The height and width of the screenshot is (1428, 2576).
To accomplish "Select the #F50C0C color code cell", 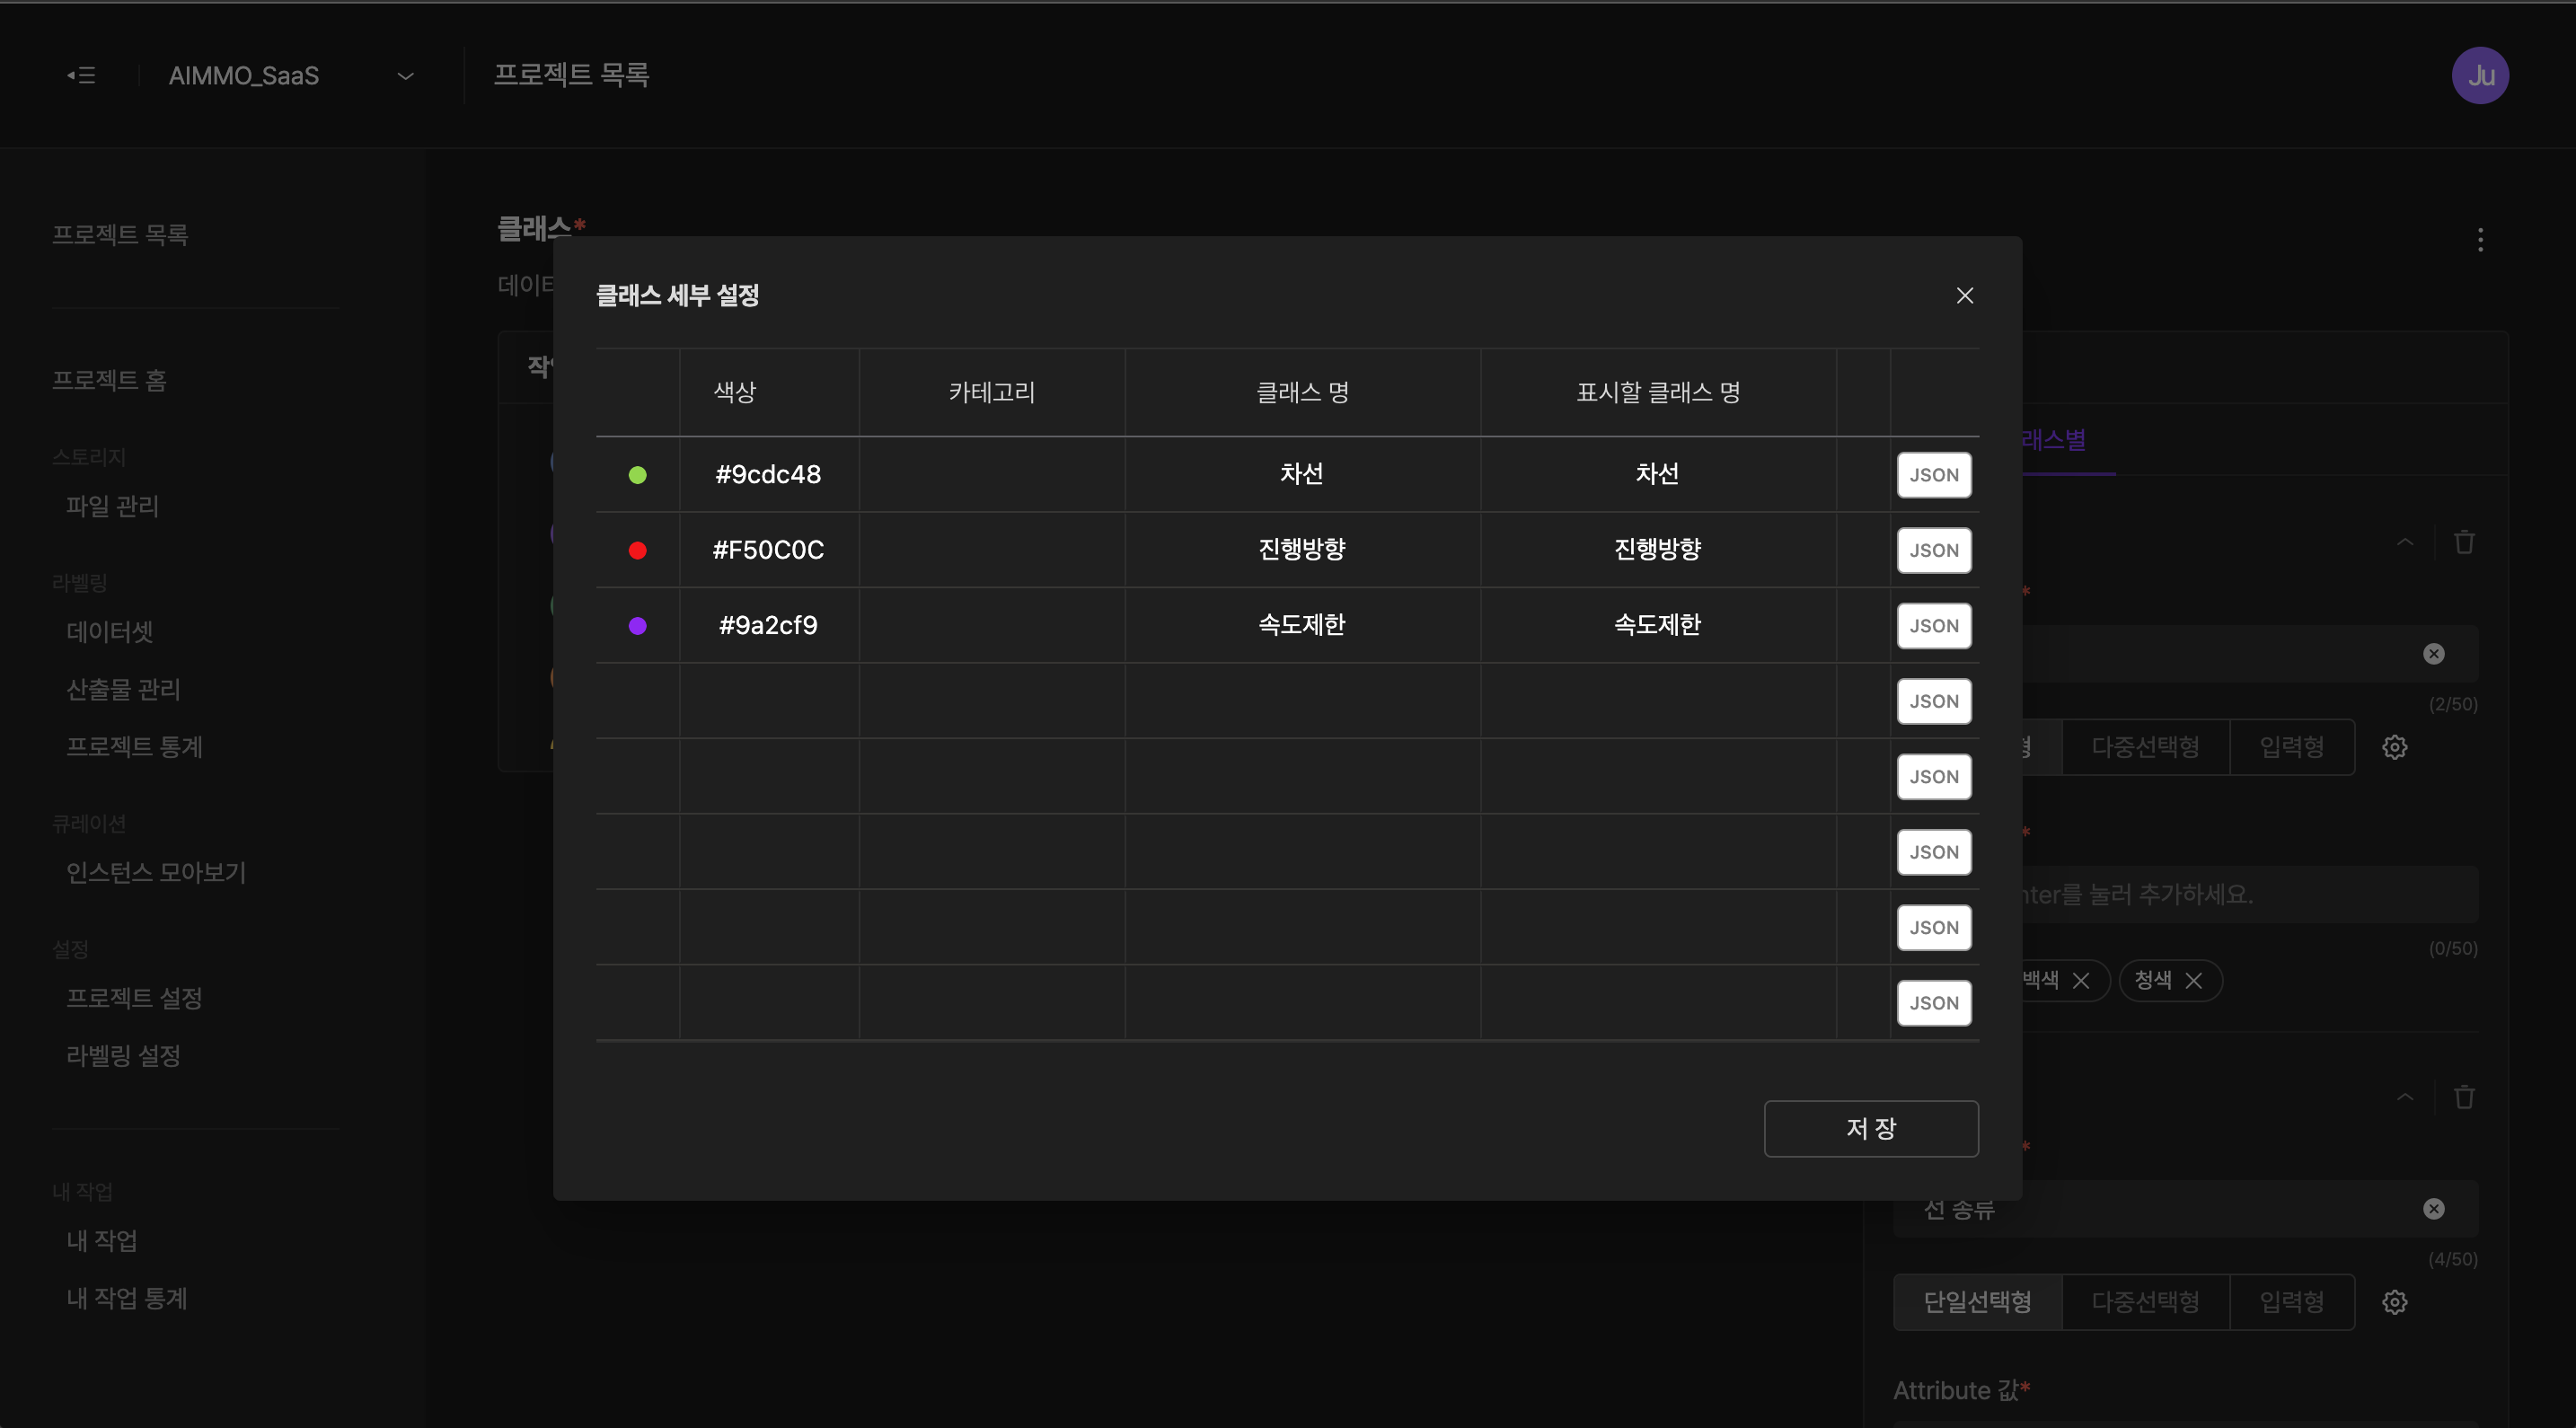I will coord(768,550).
